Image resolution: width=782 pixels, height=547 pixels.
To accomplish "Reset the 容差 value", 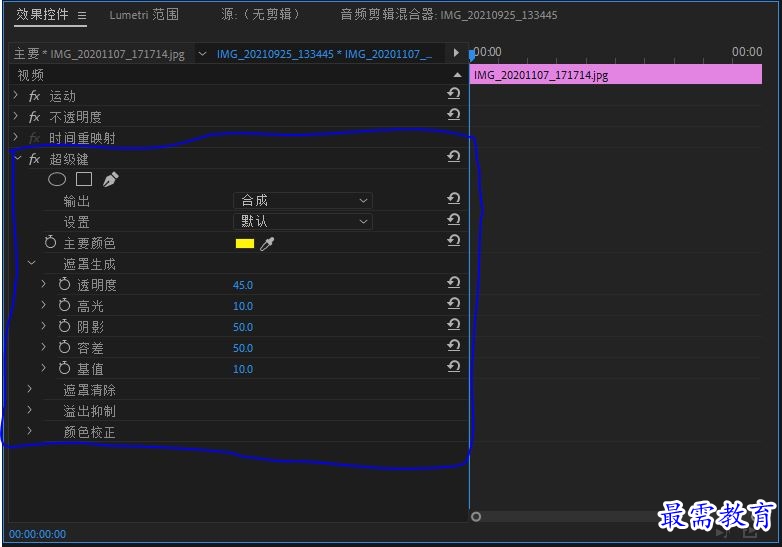I will tap(453, 345).
